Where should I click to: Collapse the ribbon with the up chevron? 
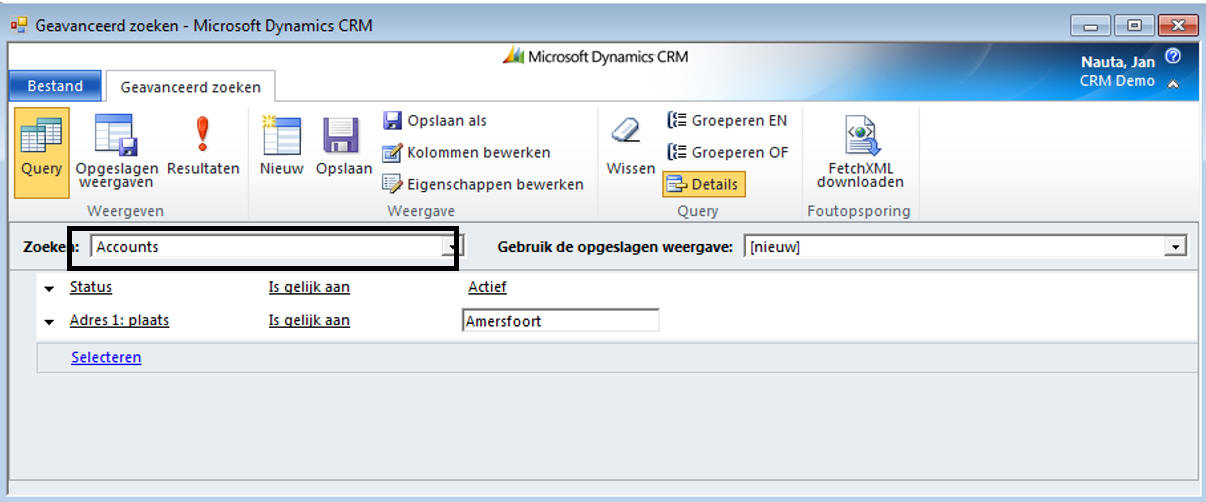click(1173, 84)
